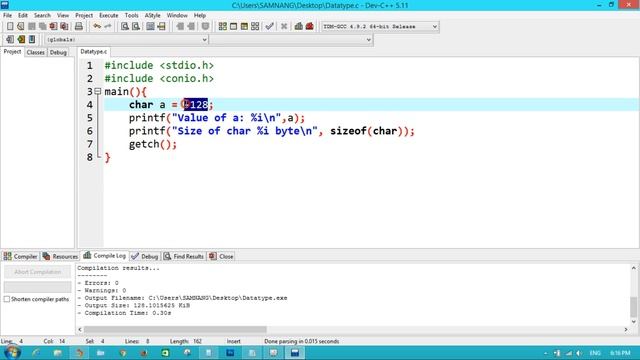Screen dimensions: 640x360
Task: Click the Print toolbar icon
Action: click(x=78, y=26)
